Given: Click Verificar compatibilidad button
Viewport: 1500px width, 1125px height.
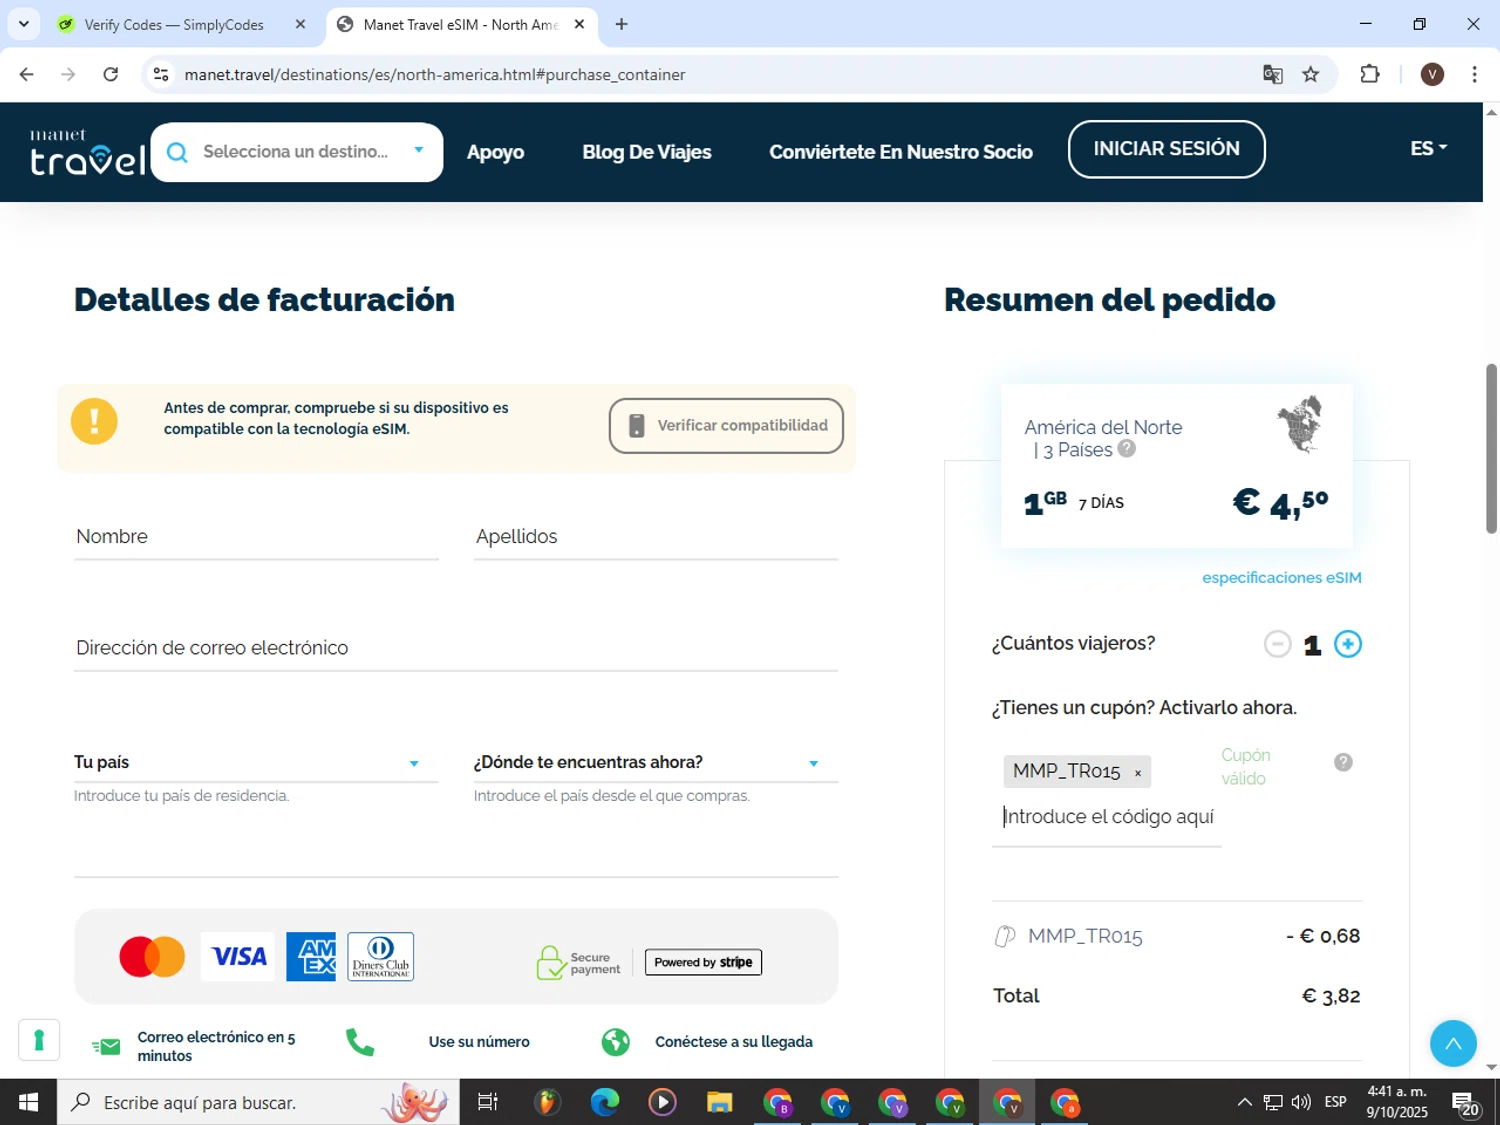Looking at the screenshot, I should [x=726, y=426].
